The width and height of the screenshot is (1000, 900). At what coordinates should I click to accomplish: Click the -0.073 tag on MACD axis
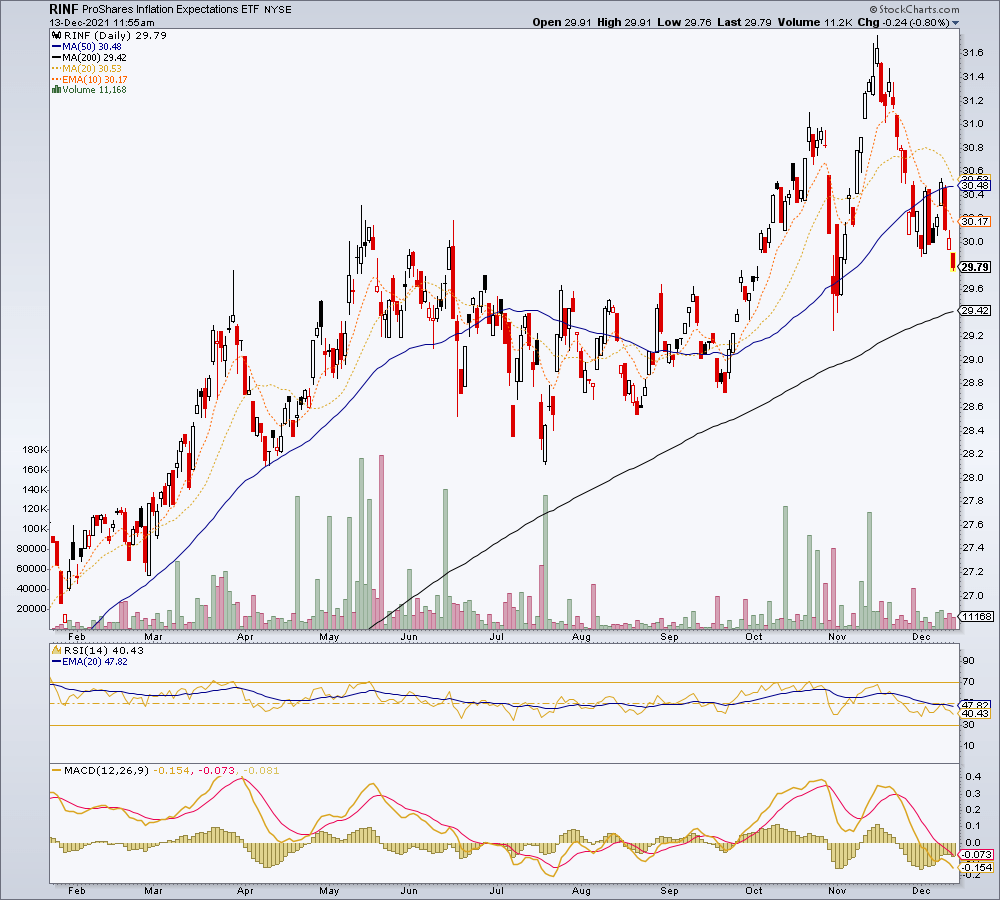978,855
